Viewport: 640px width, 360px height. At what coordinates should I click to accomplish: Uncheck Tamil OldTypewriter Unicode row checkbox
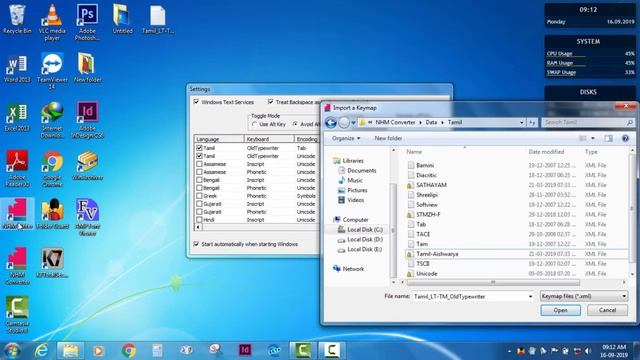point(199,156)
